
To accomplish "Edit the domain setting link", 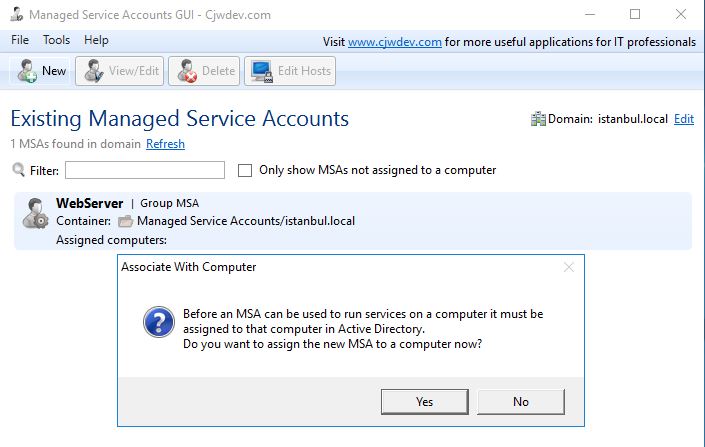I will click(x=684, y=119).
